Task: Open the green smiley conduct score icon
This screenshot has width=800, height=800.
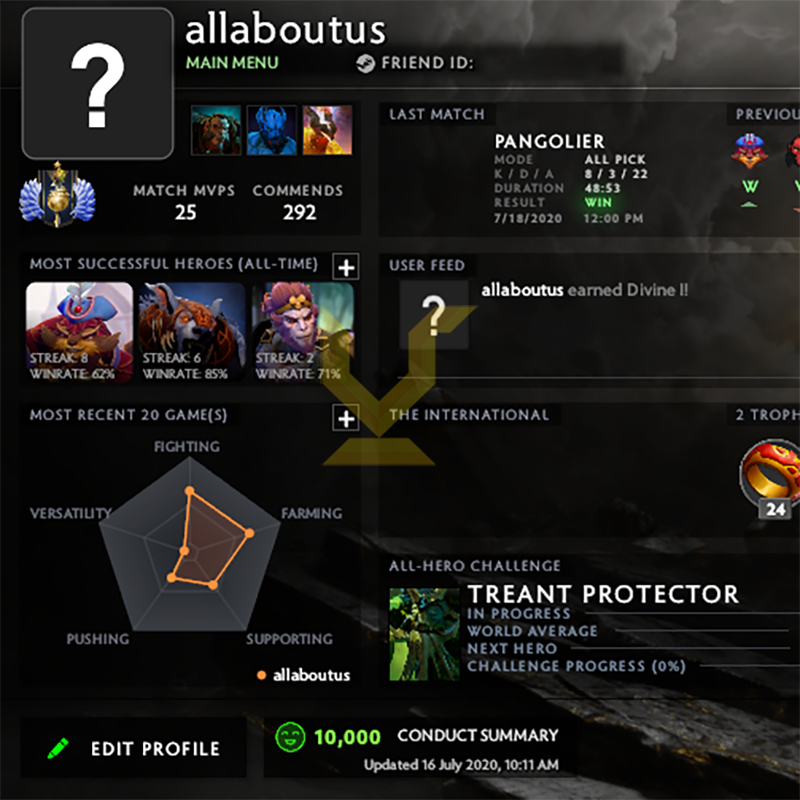Action: (290, 737)
